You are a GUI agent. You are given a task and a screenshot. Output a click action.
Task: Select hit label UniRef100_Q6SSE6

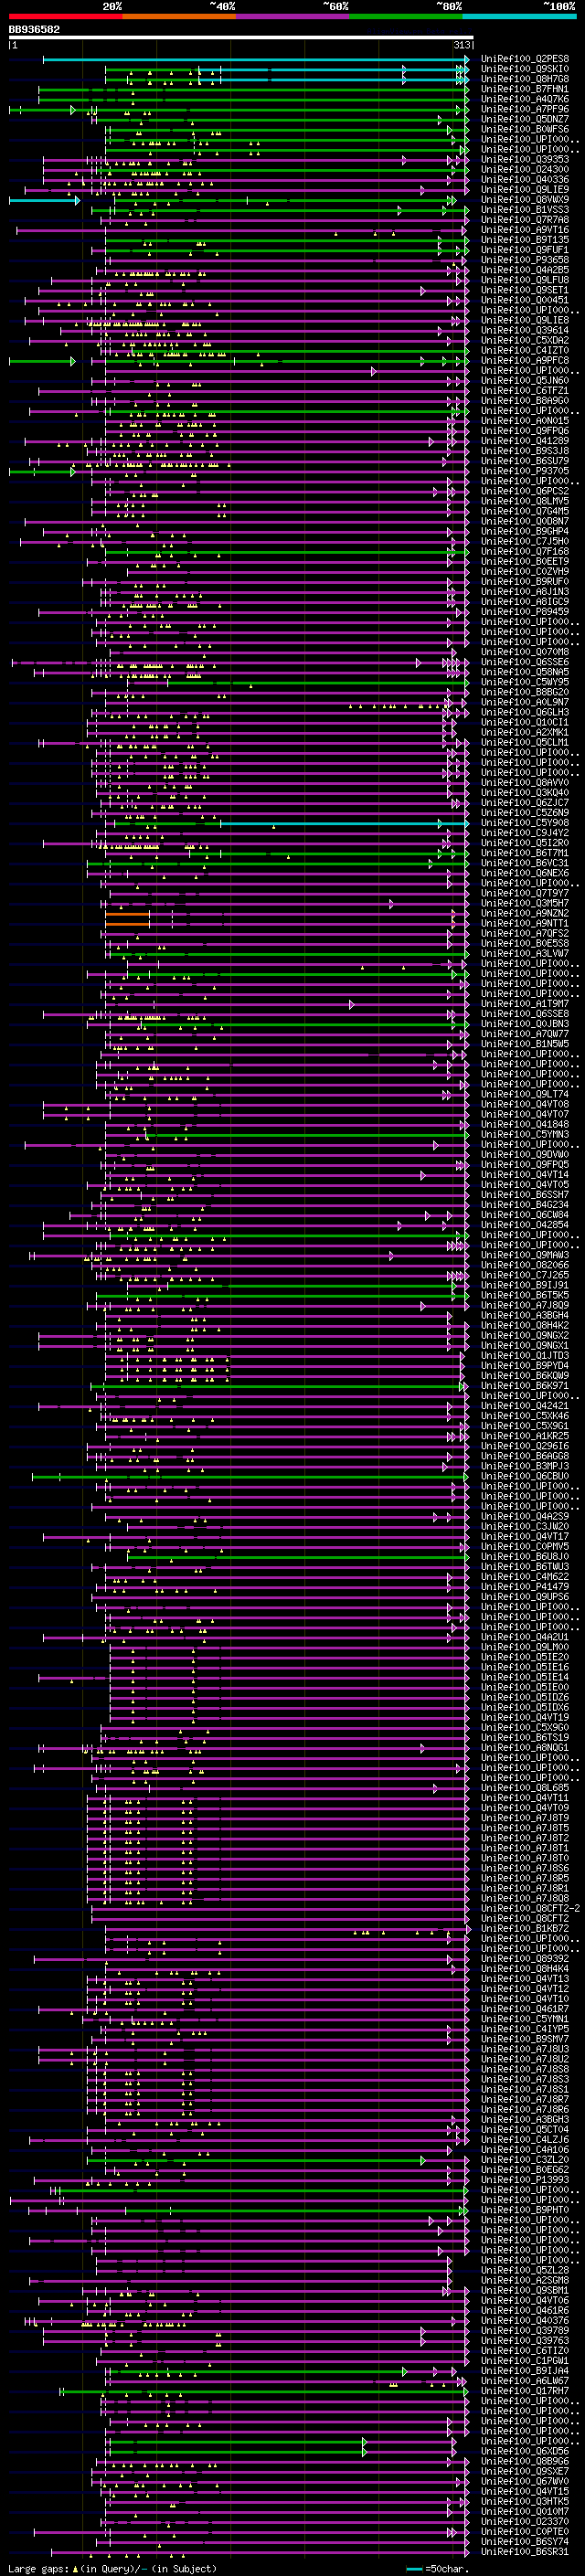coord(525,662)
